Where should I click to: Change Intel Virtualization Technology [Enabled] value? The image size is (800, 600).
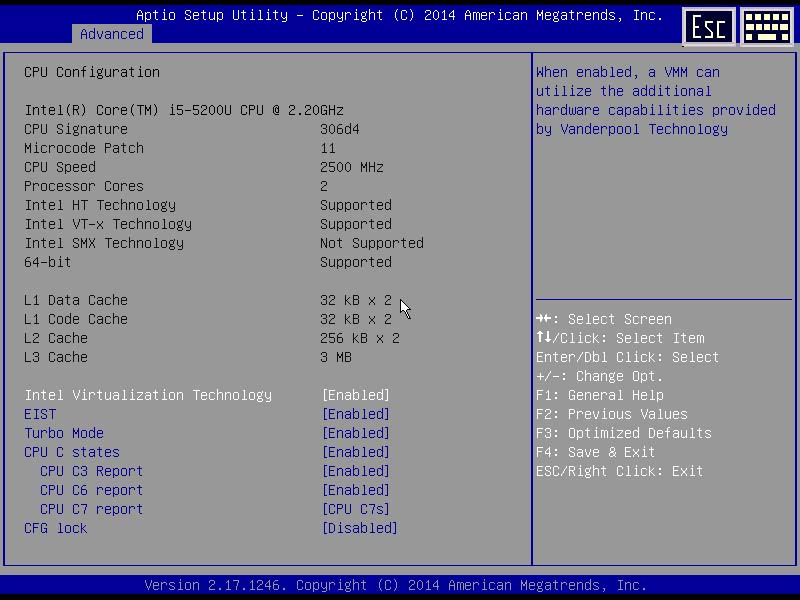[356, 395]
